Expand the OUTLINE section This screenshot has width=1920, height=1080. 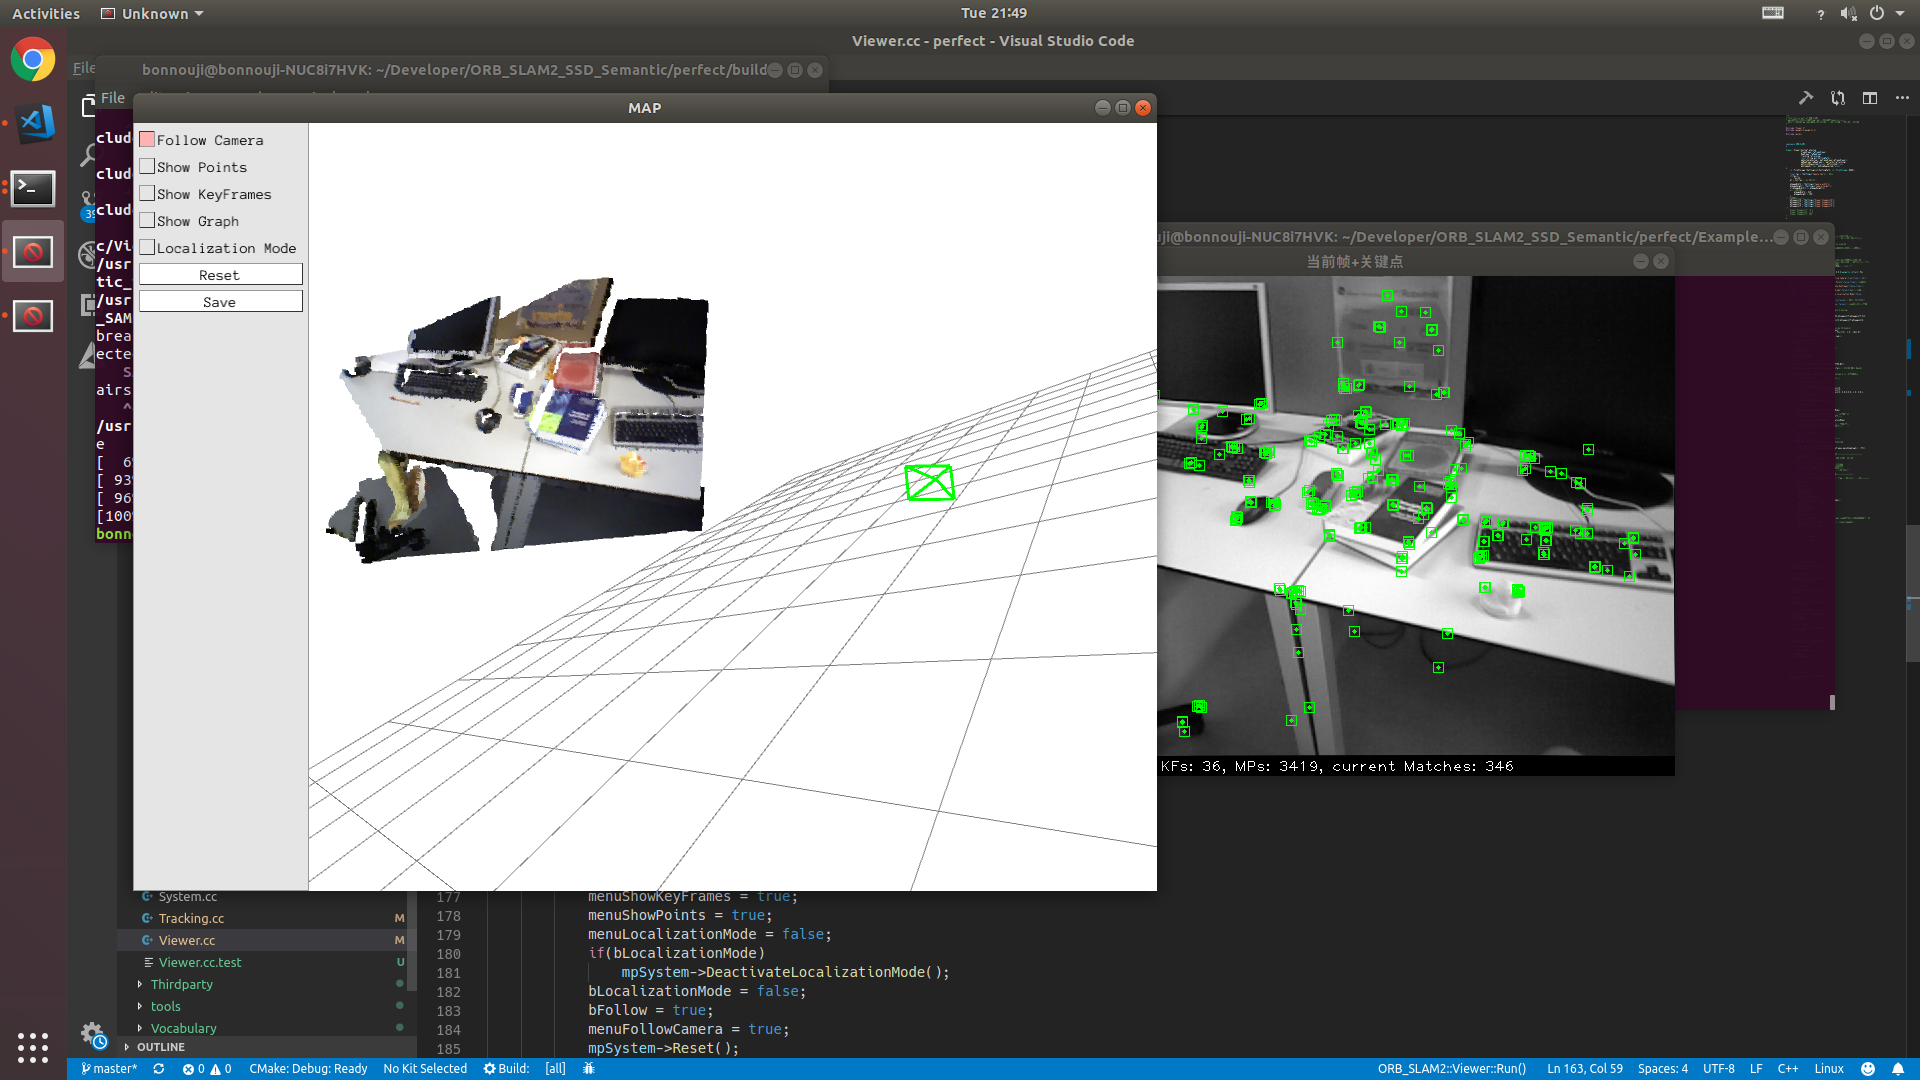tap(160, 1047)
